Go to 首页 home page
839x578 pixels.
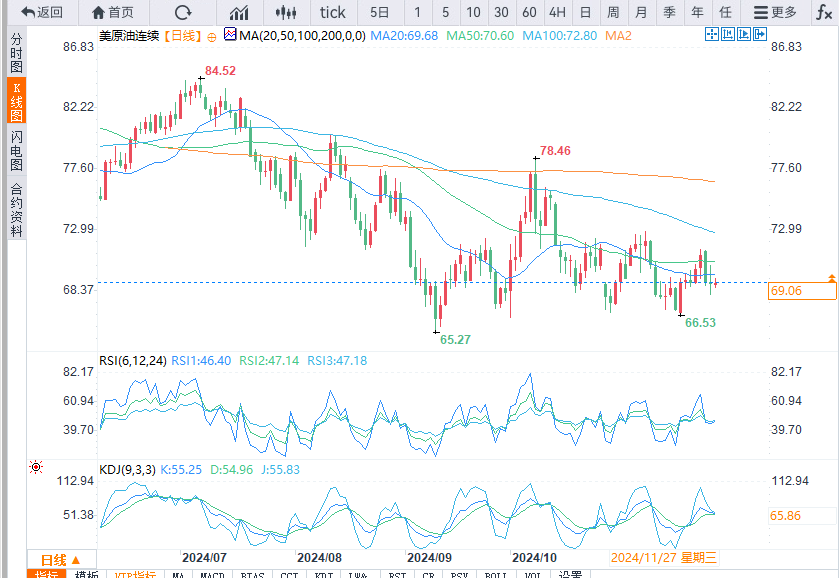[112, 12]
